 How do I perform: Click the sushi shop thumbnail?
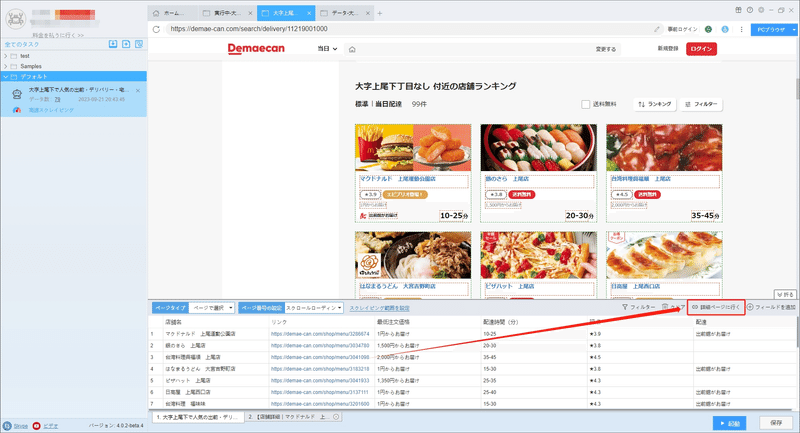tap(538, 147)
